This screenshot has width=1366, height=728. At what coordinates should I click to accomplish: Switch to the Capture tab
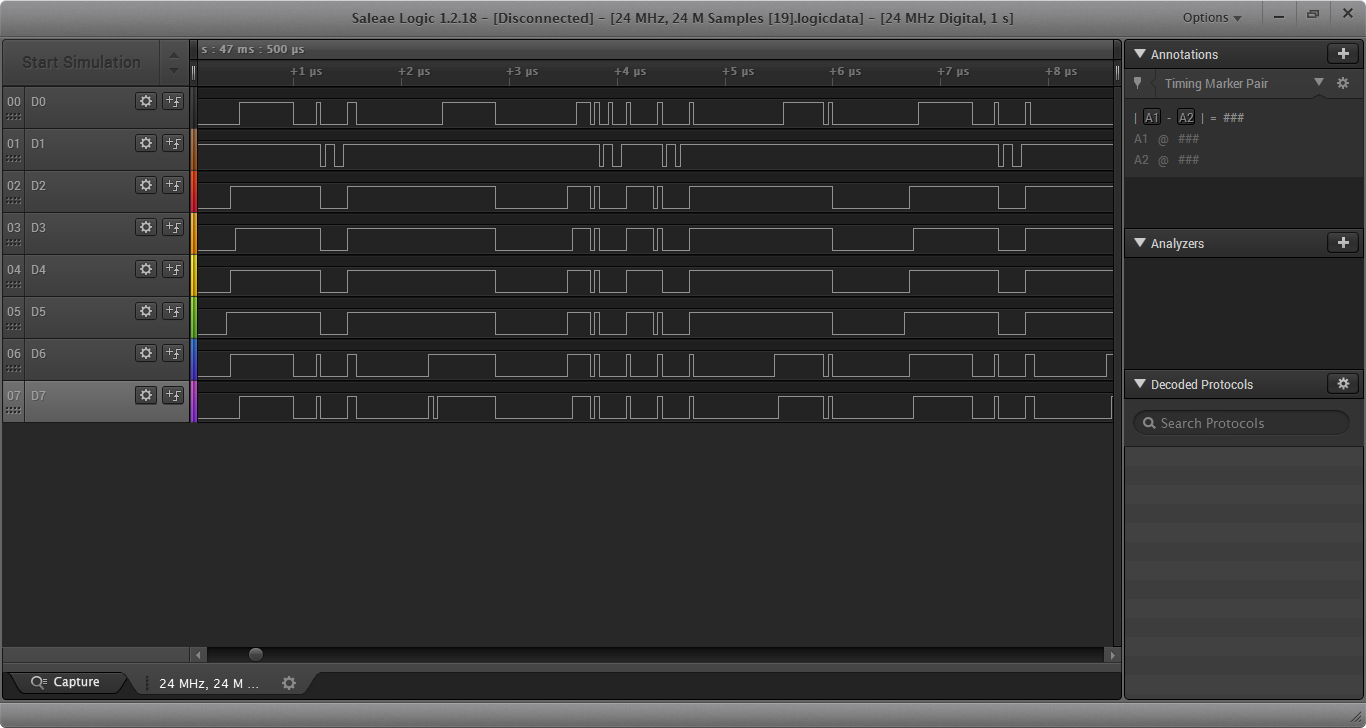[67, 682]
